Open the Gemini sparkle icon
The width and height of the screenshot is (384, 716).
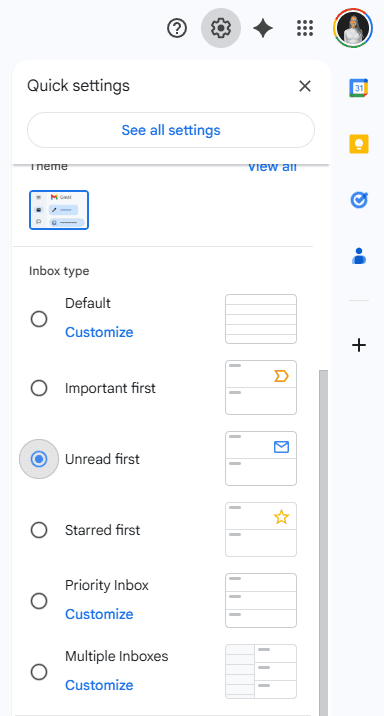point(263,29)
